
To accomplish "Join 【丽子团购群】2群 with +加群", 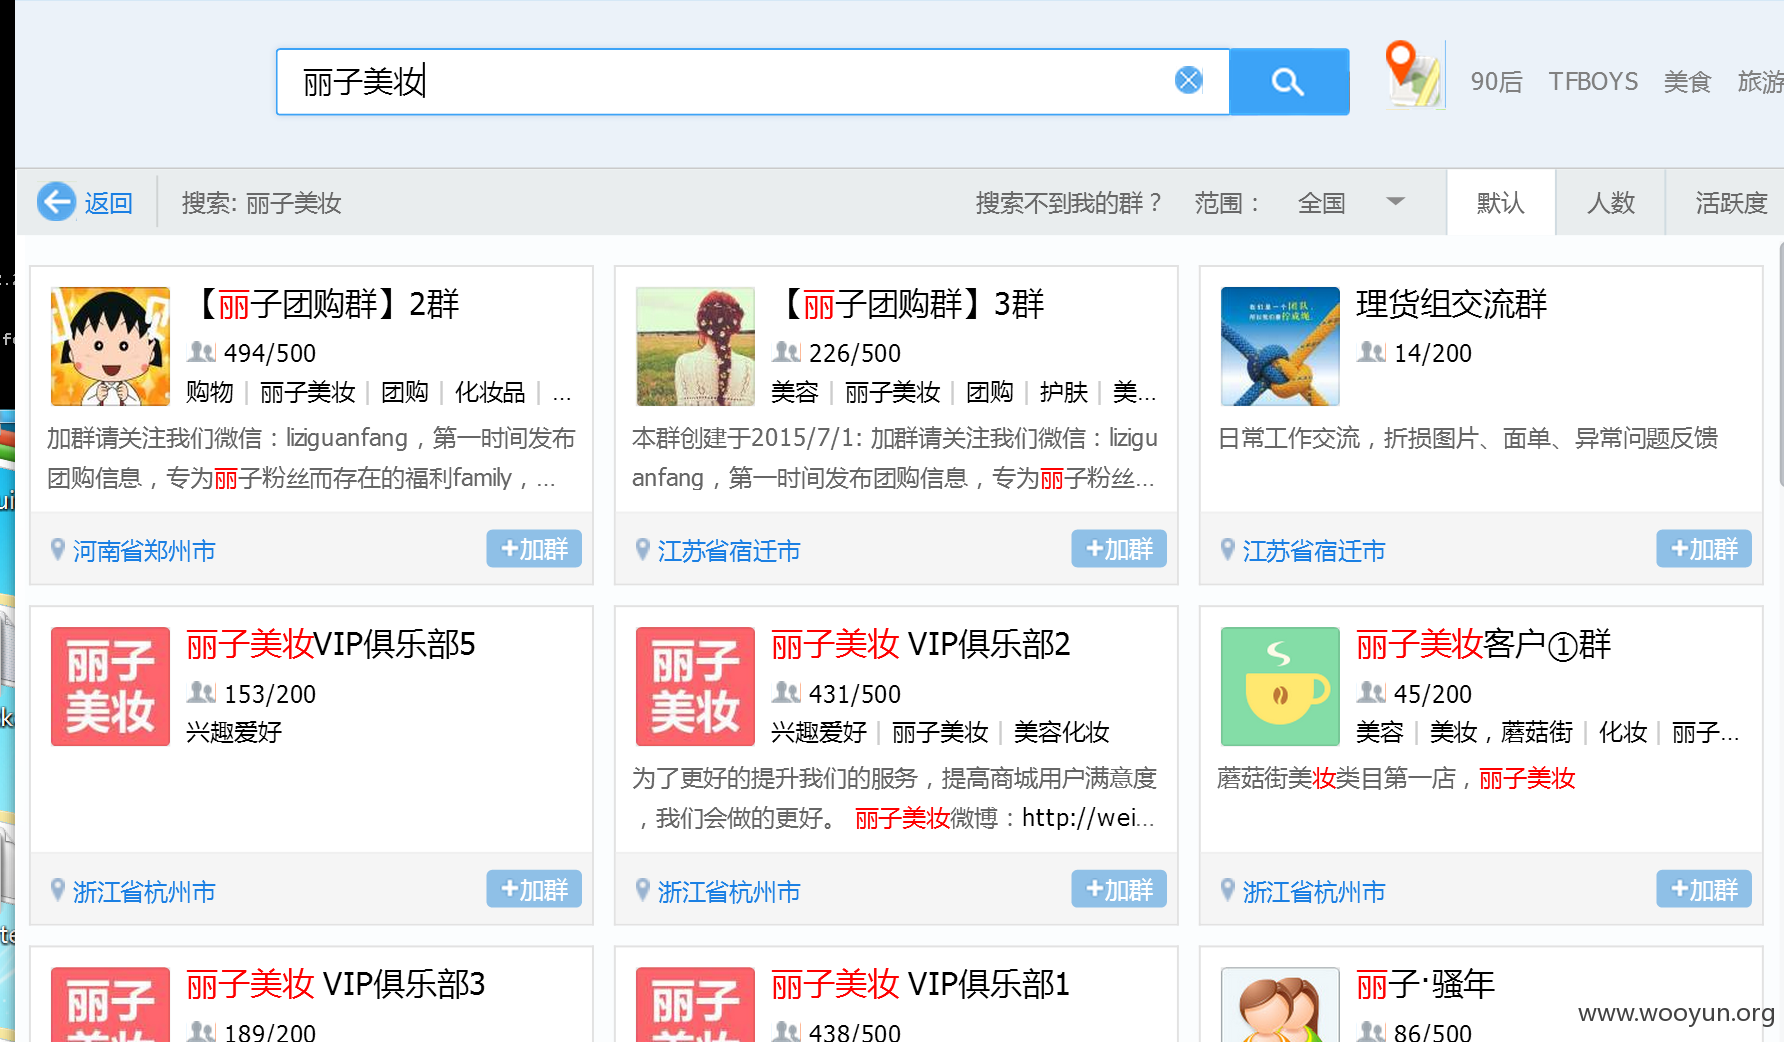I will (x=534, y=548).
